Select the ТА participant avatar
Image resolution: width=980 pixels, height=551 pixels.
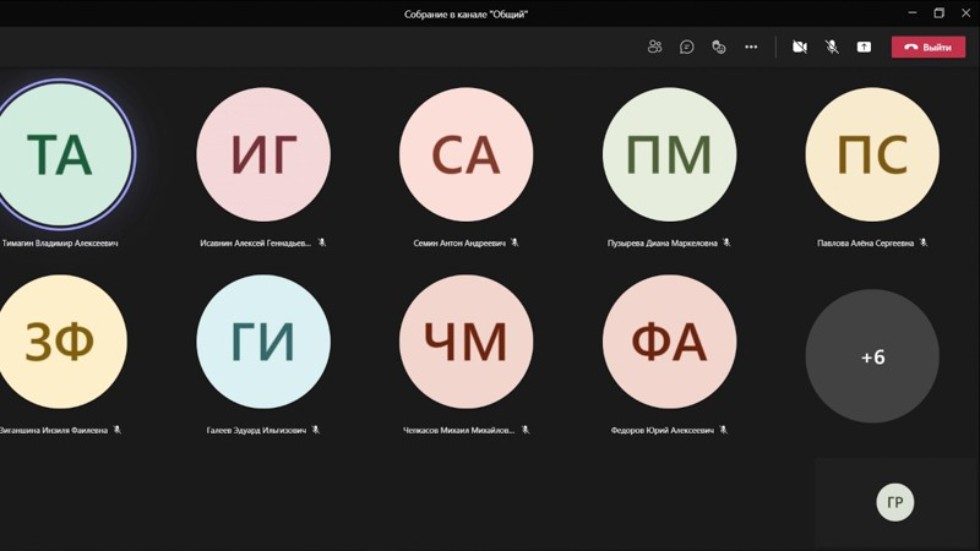coord(62,154)
